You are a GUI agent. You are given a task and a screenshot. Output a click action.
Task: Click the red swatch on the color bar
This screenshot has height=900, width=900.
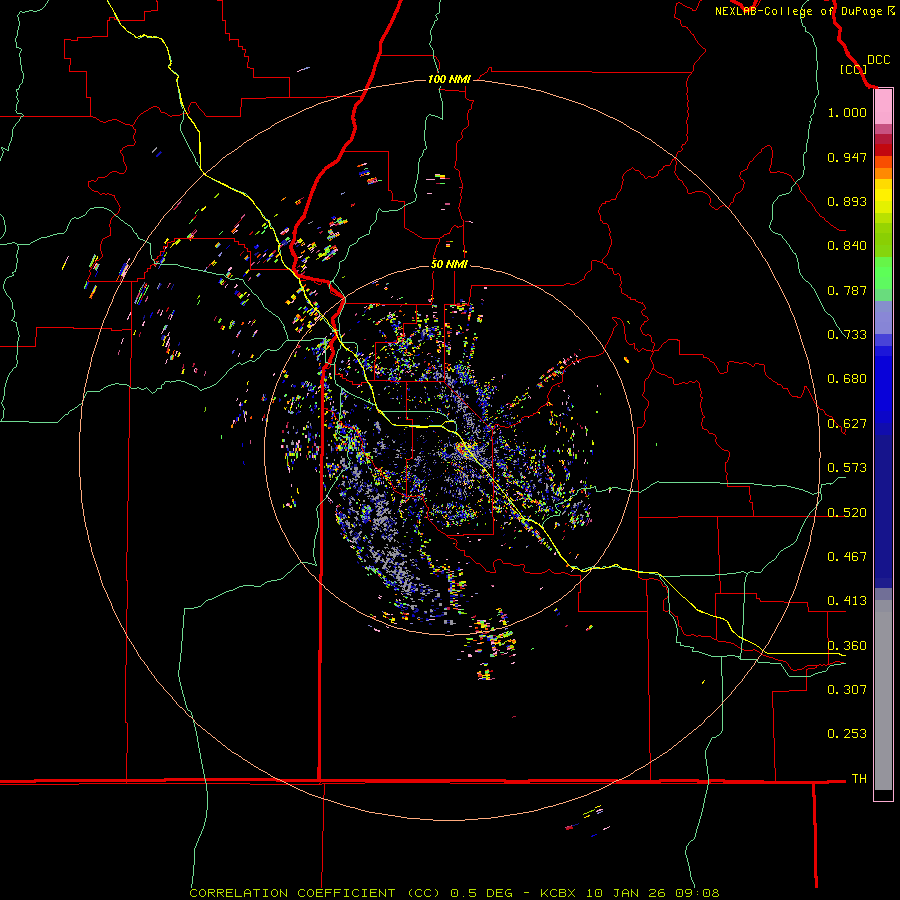883,150
